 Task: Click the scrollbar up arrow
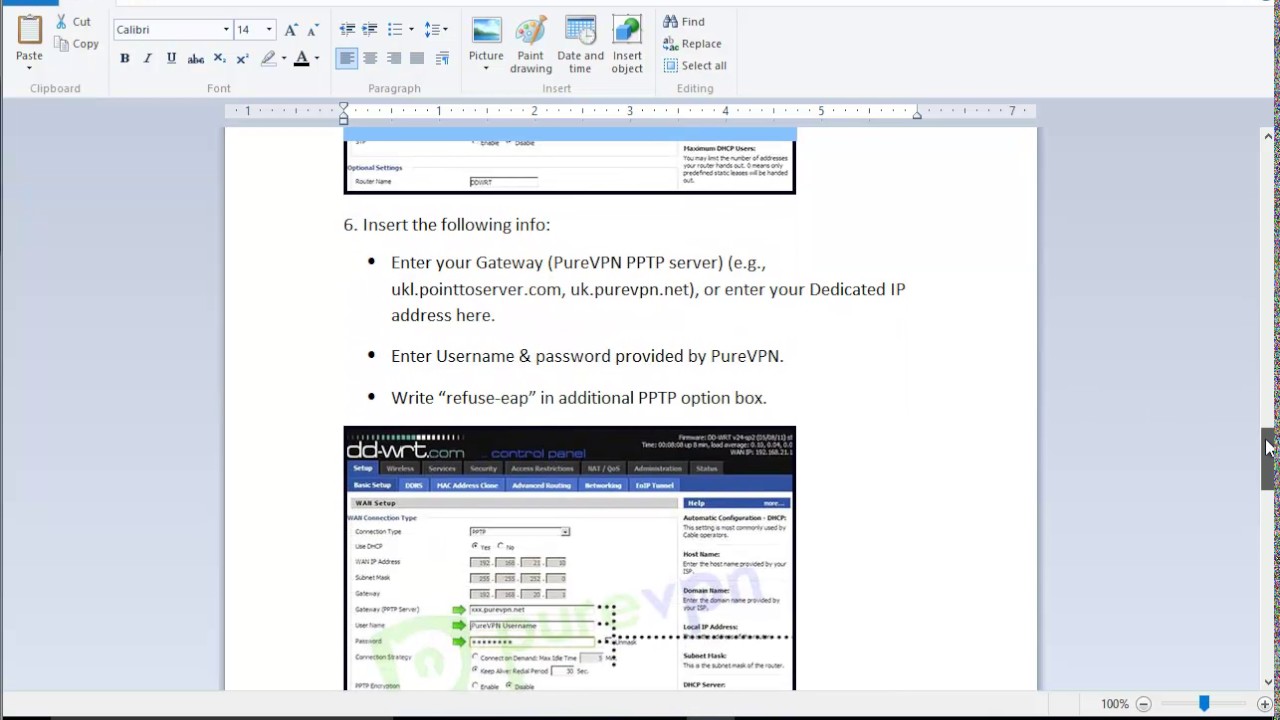[1268, 136]
